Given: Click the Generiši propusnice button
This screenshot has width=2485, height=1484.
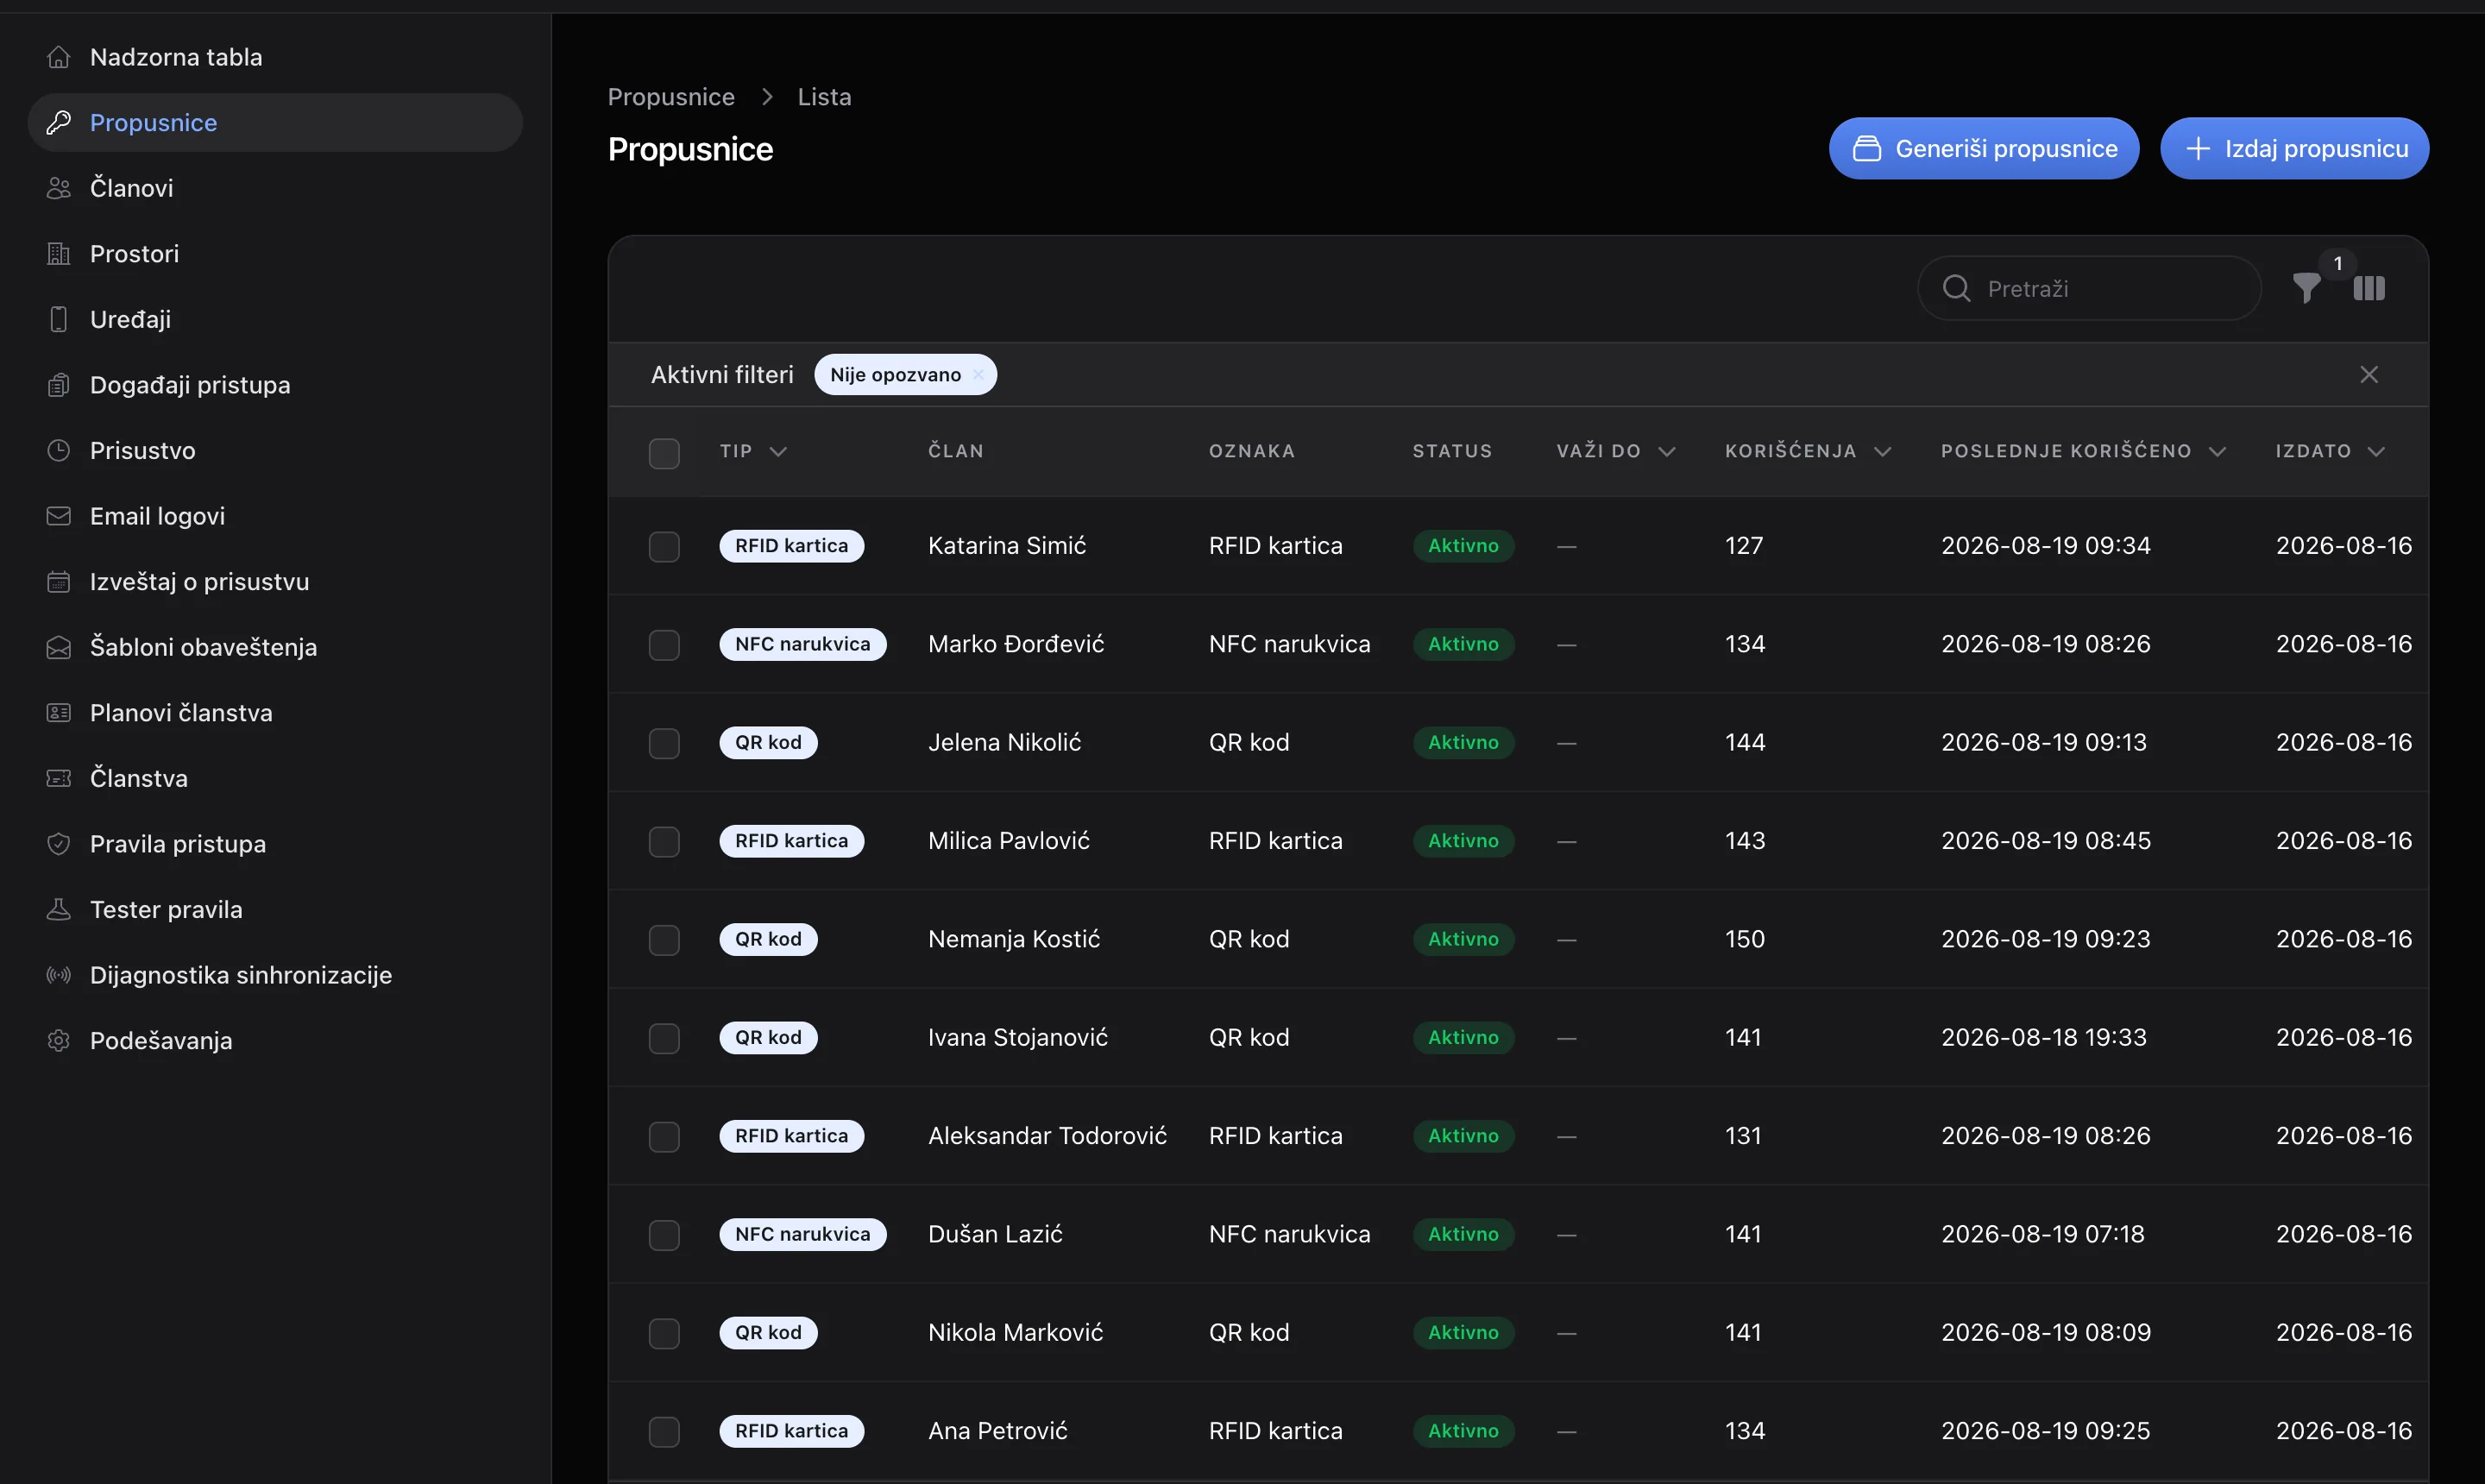Looking at the screenshot, I should [1984, 149].
